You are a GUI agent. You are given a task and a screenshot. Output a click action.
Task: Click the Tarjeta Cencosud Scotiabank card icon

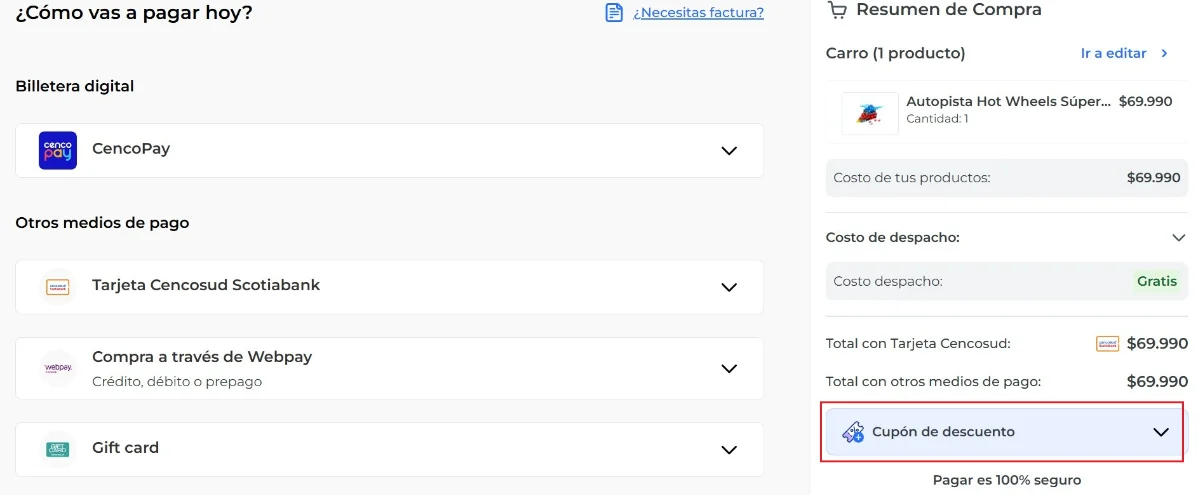tap(58, 287)
